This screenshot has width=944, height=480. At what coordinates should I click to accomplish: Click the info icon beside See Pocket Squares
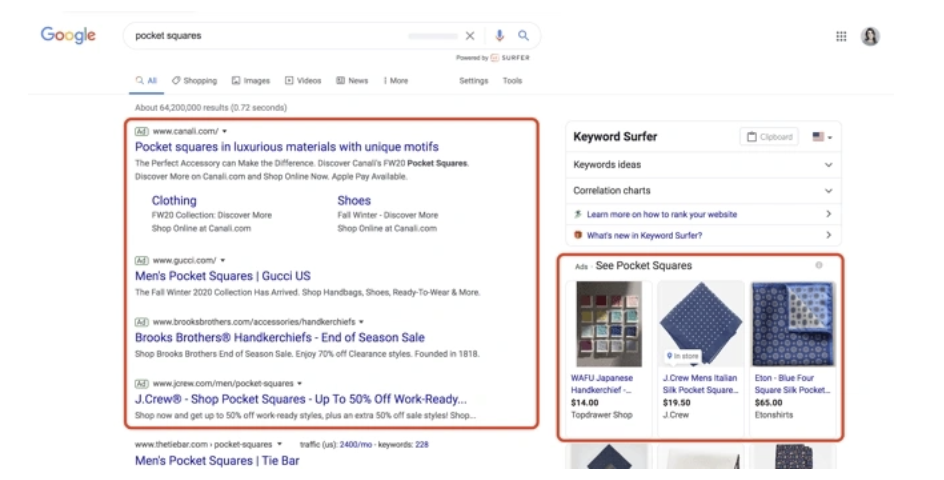click(819, 265)
